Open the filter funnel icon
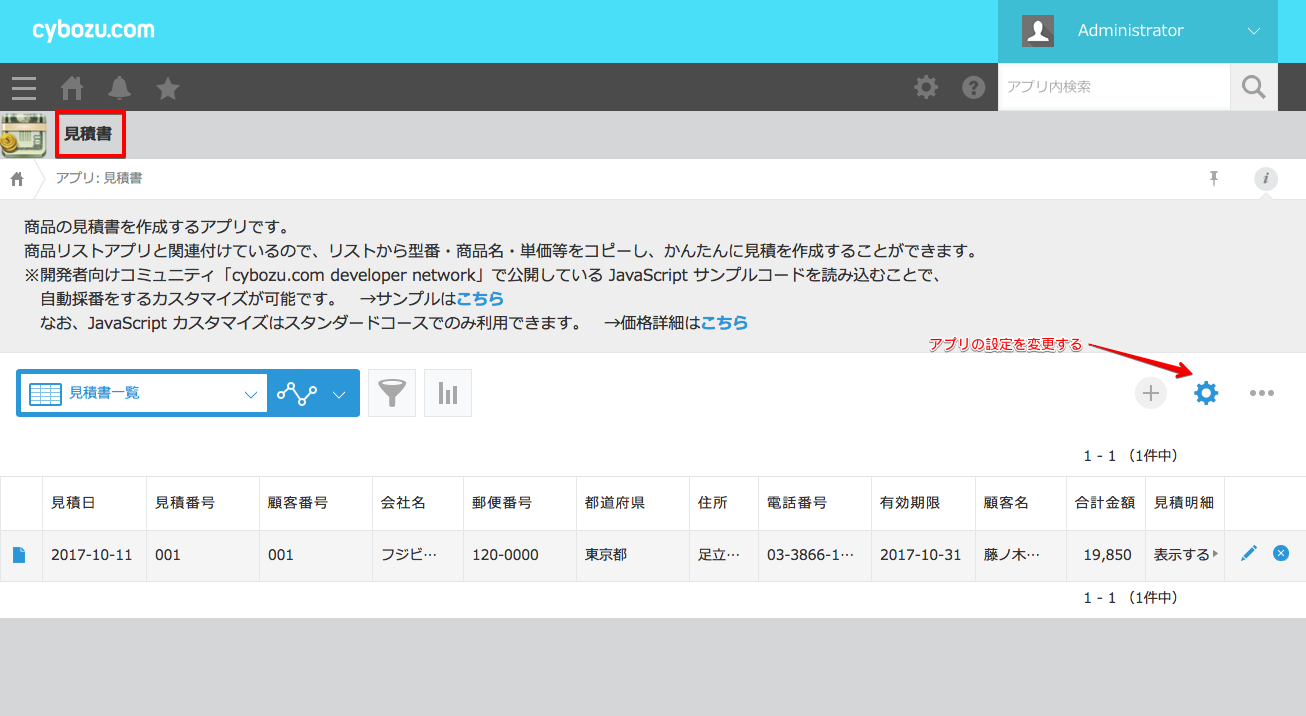Image resolution: width=1306 pixels, height=716 pixels. [392, 393]
